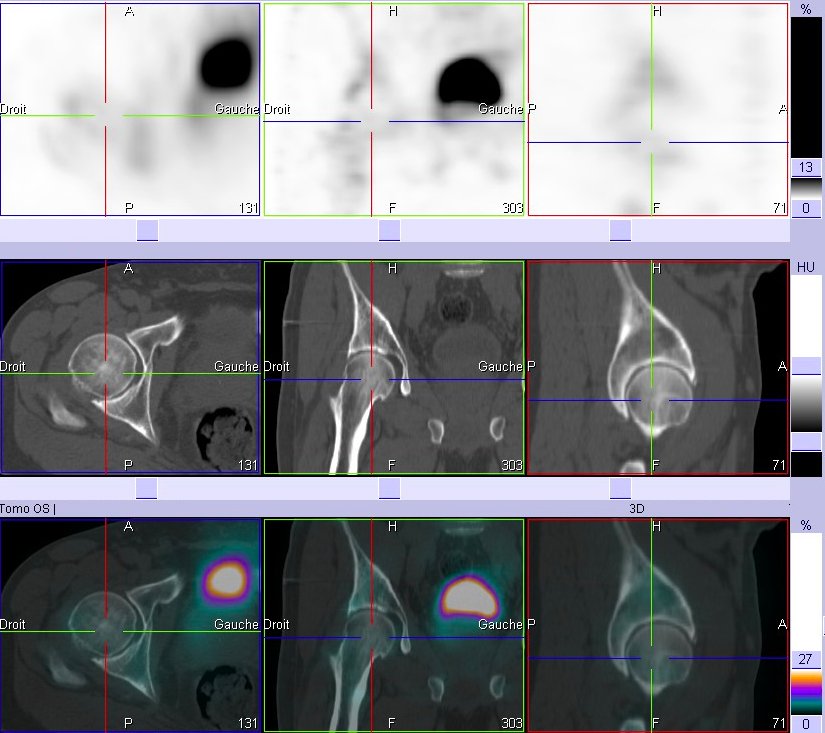825x733 pixels.
Task: Select the top-right sagittal scintigraphy view
Action: pyautogui.click(x=658, y=109)
